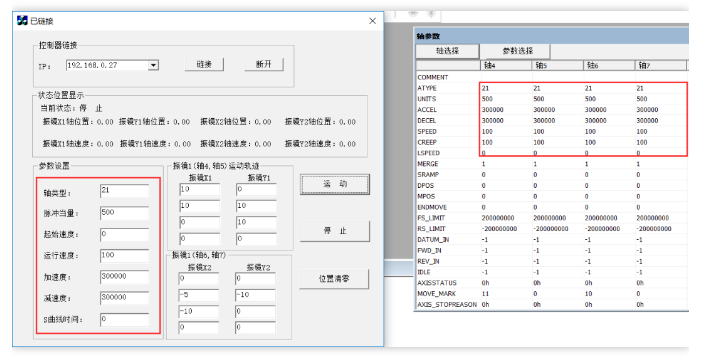
Task: Click the ACCEL value for 轴6
Action: click(596, 110)
